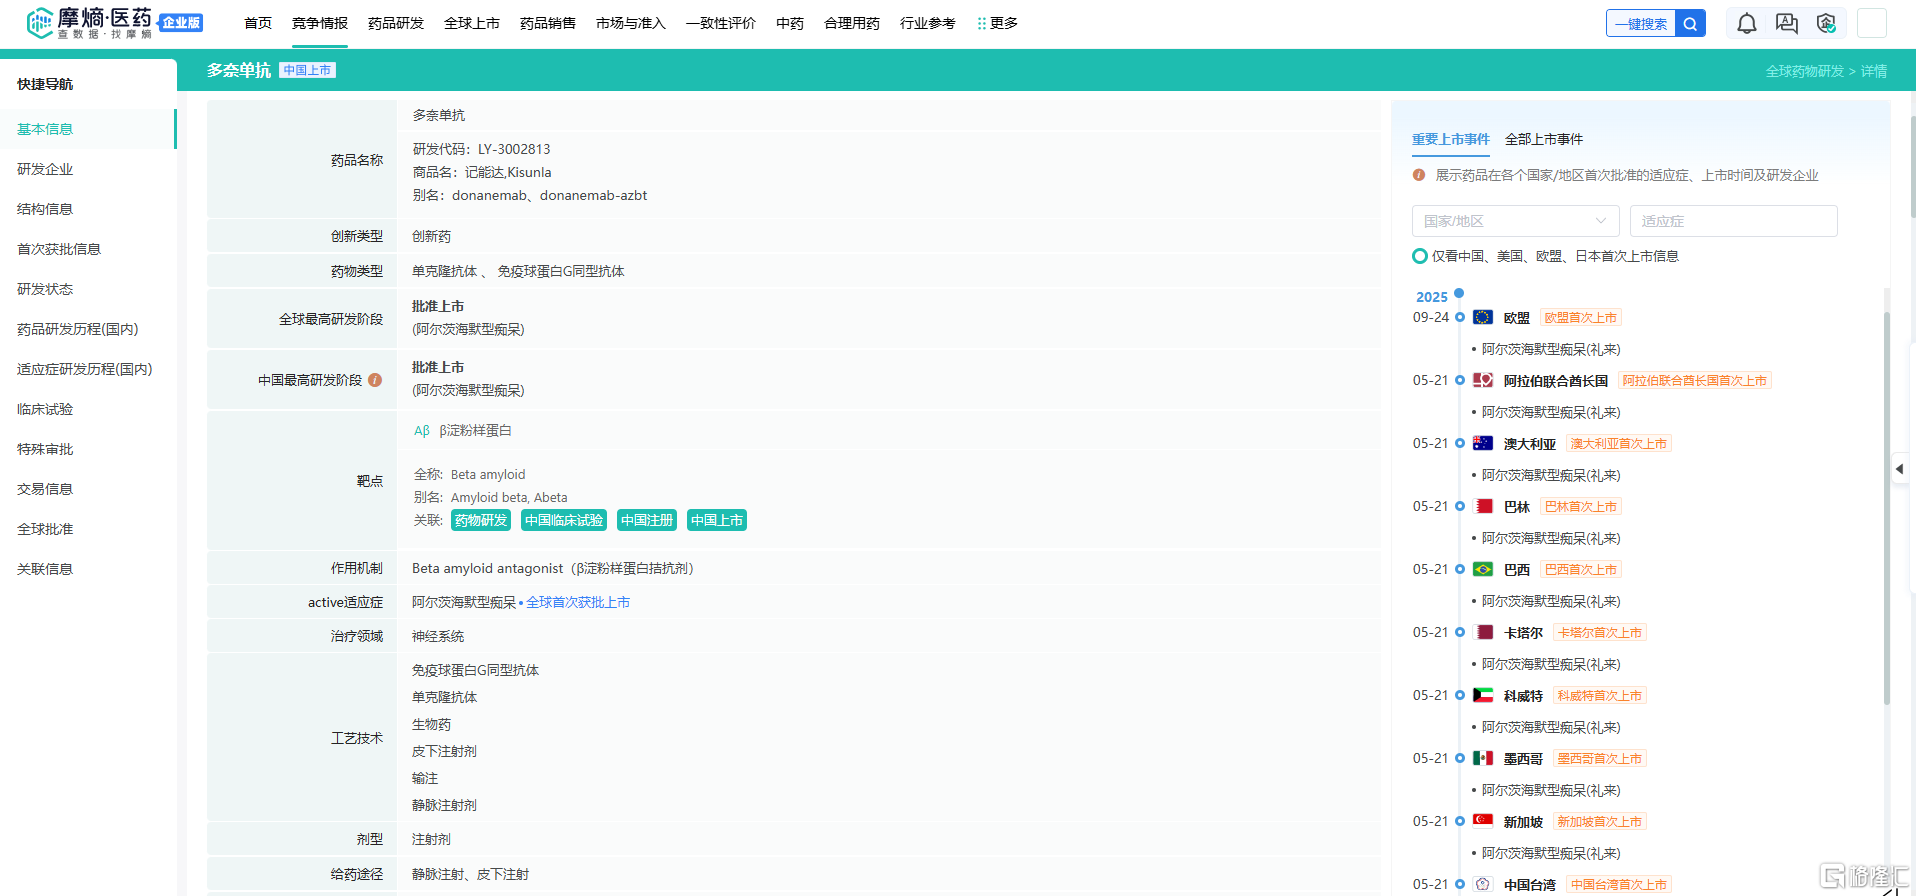Switch to the 重要上市事件 tab

pyautogui.click(x=1451, y=139)
